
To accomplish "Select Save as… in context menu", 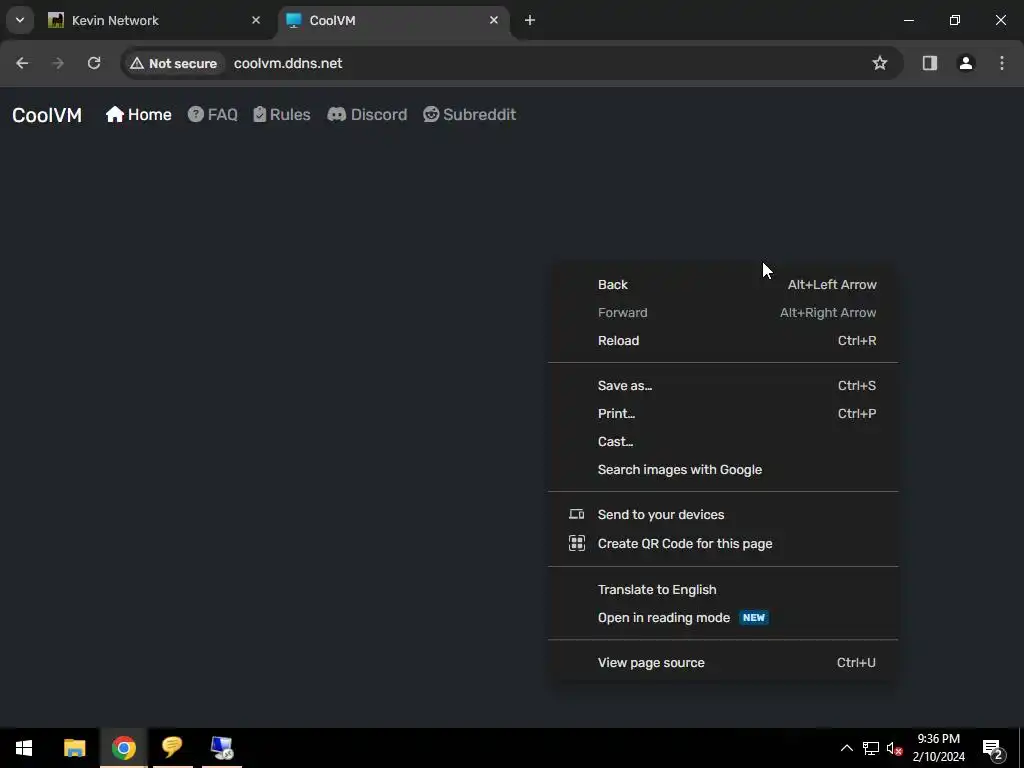I will (x=723, y=385).
